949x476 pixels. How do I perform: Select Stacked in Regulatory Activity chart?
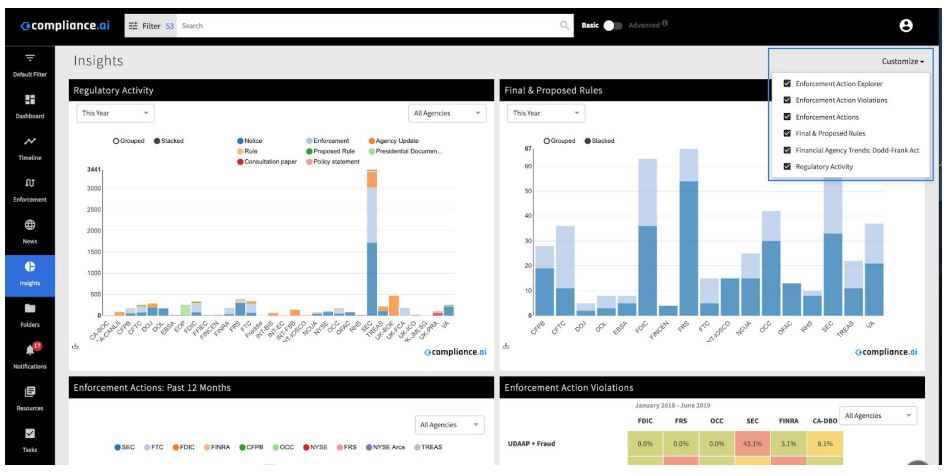157,141
